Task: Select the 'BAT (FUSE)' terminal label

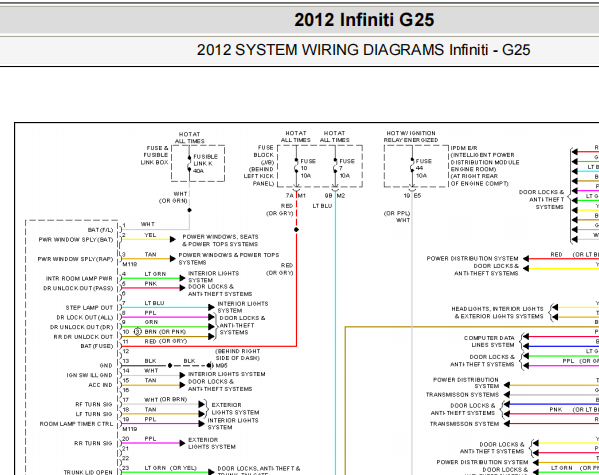Action: [x=97, y=346]
